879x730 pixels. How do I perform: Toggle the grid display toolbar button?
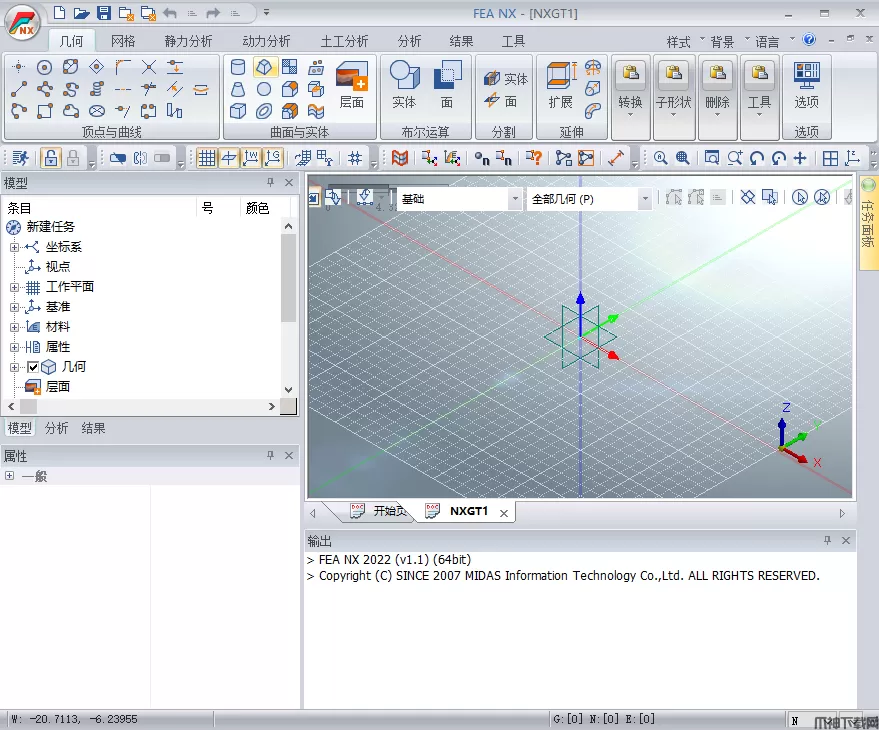click(x=206, y=158)
